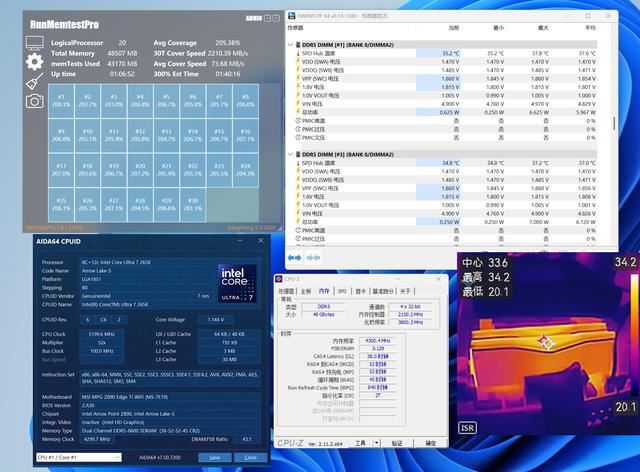
Task: Click the broom cleanup icon in RunMemtestPro
Action: coord(35,81)
